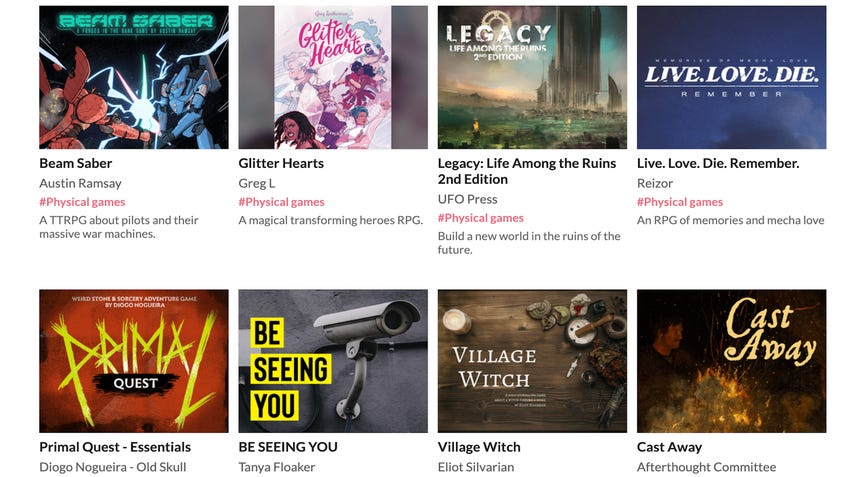Open the Cast Away cover thumbnail
Screen dimensions: 848x477
(731, 361)
